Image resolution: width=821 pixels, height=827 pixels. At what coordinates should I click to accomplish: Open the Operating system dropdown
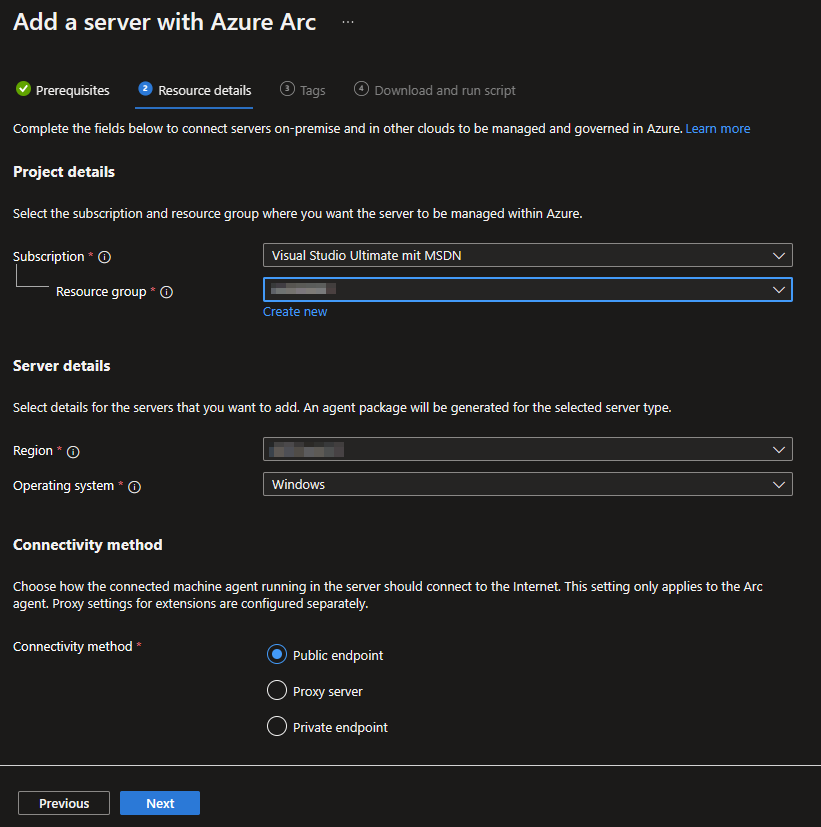point(528,484)
